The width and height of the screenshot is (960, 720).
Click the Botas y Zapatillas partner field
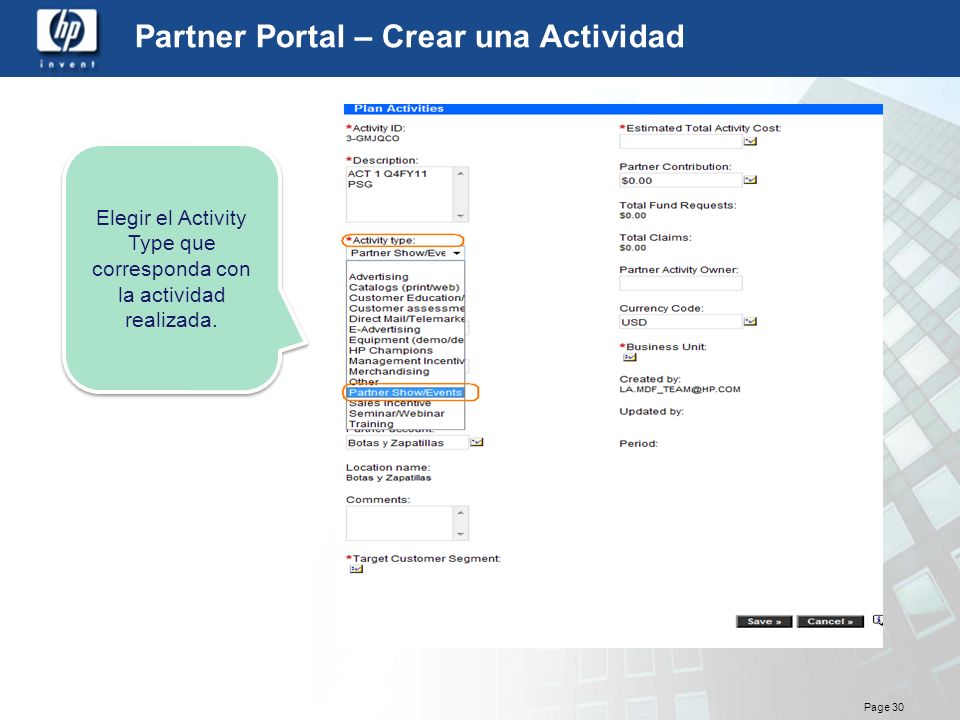pos(407,442)
